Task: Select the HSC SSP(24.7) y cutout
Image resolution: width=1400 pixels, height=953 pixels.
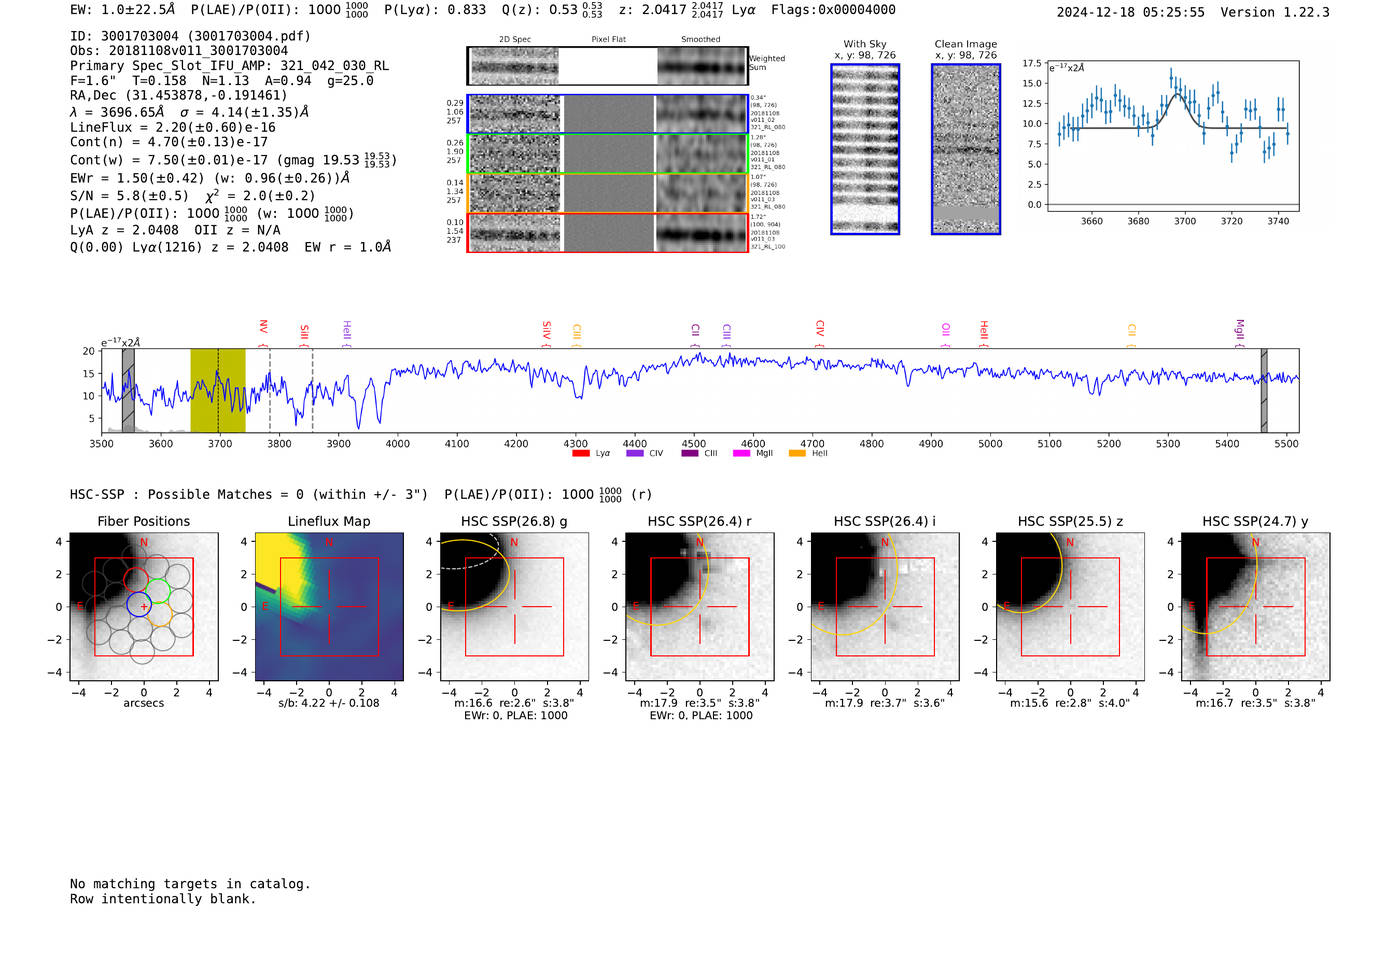Action: (x=1255, y=606)
